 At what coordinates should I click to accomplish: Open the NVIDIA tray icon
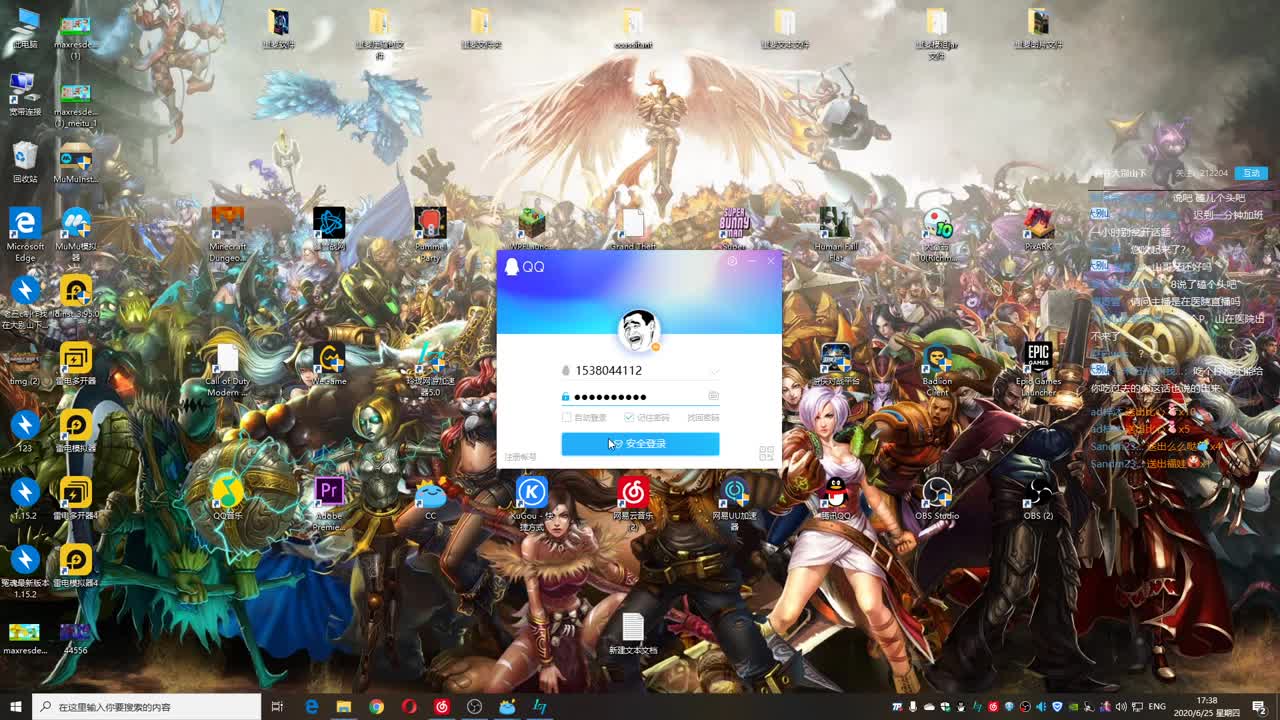tap(1073, 707)
